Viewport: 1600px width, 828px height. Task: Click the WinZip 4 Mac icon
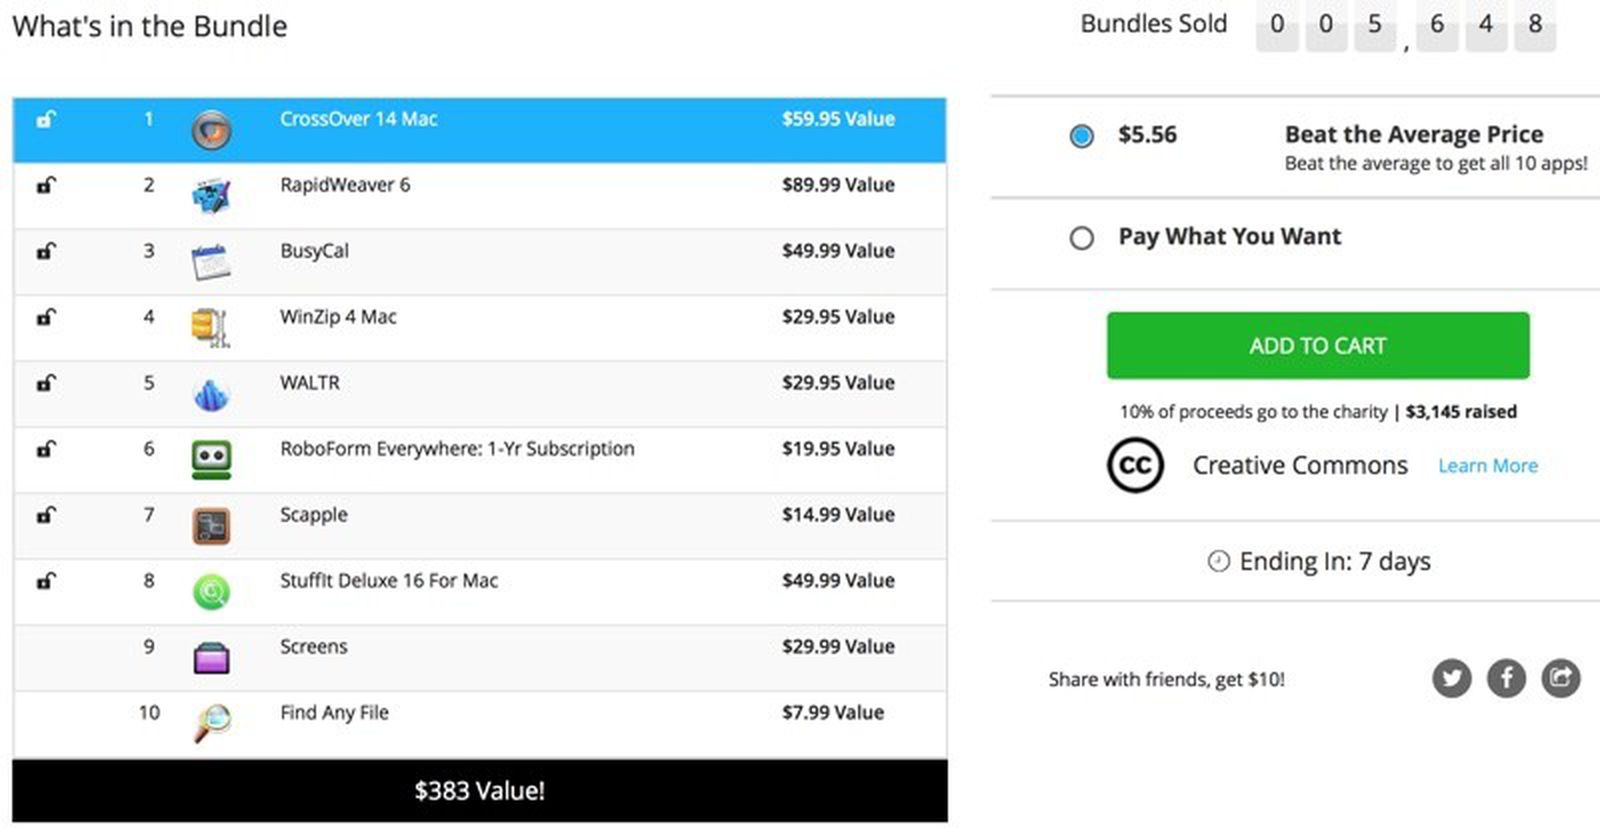pyautogui.click(x=208, y=328)
